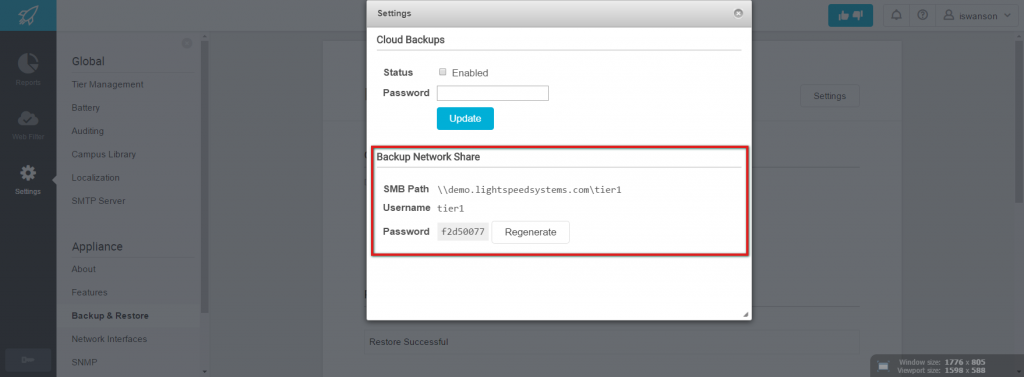
Task: Open Features menu item
Action: (89, 293)
